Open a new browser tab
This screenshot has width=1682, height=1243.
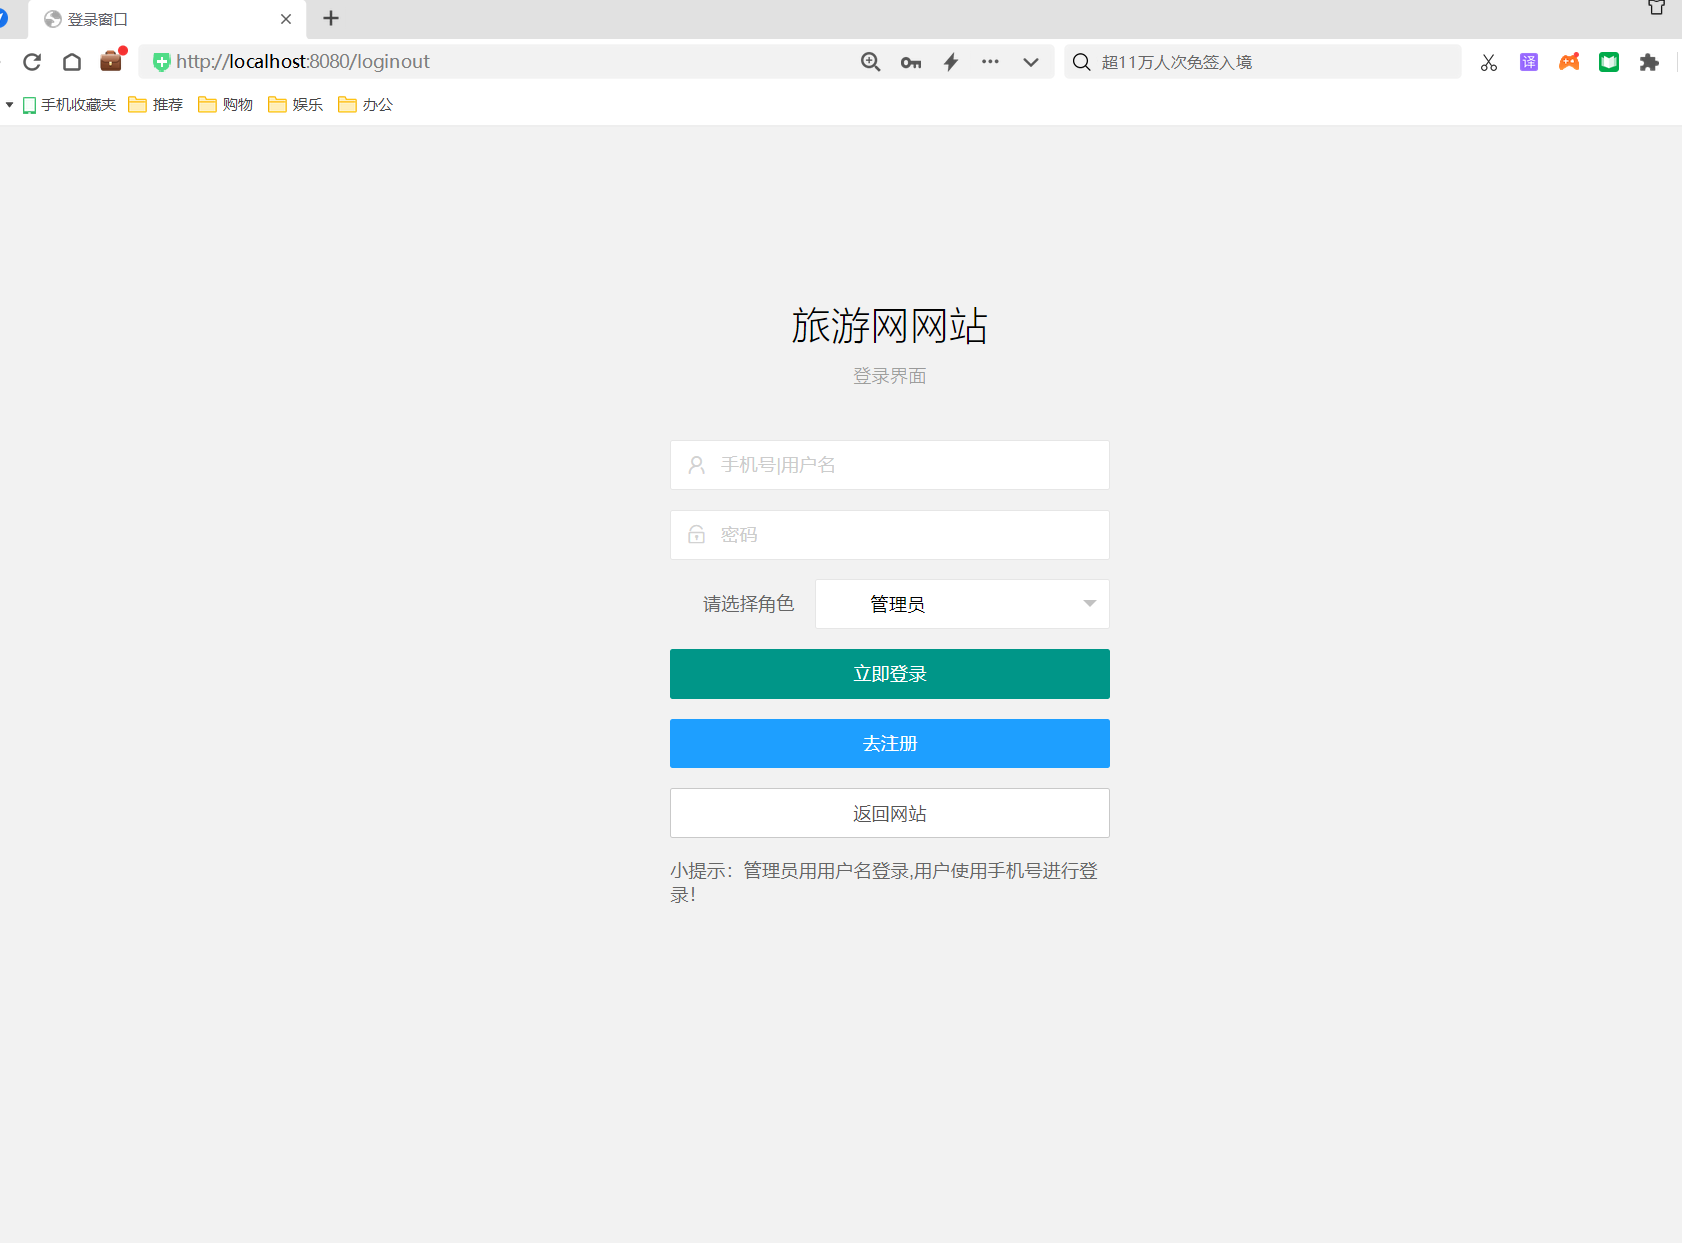tap(331, 19)
